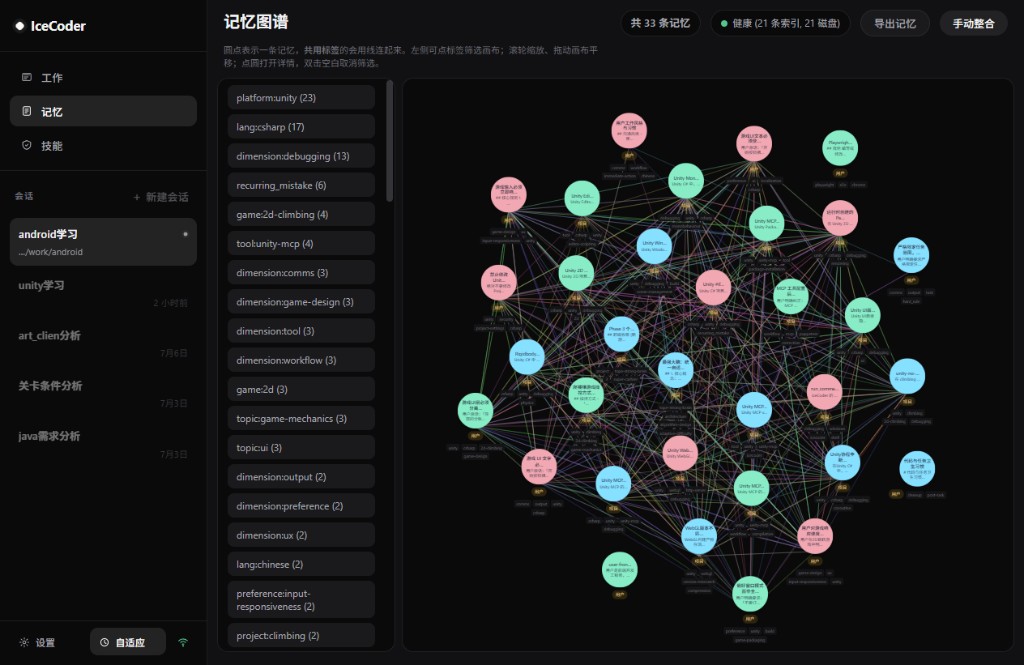Screen dimensions: 1024x665
Task: Click the 技能 shield icon
Action: (27, 145)
